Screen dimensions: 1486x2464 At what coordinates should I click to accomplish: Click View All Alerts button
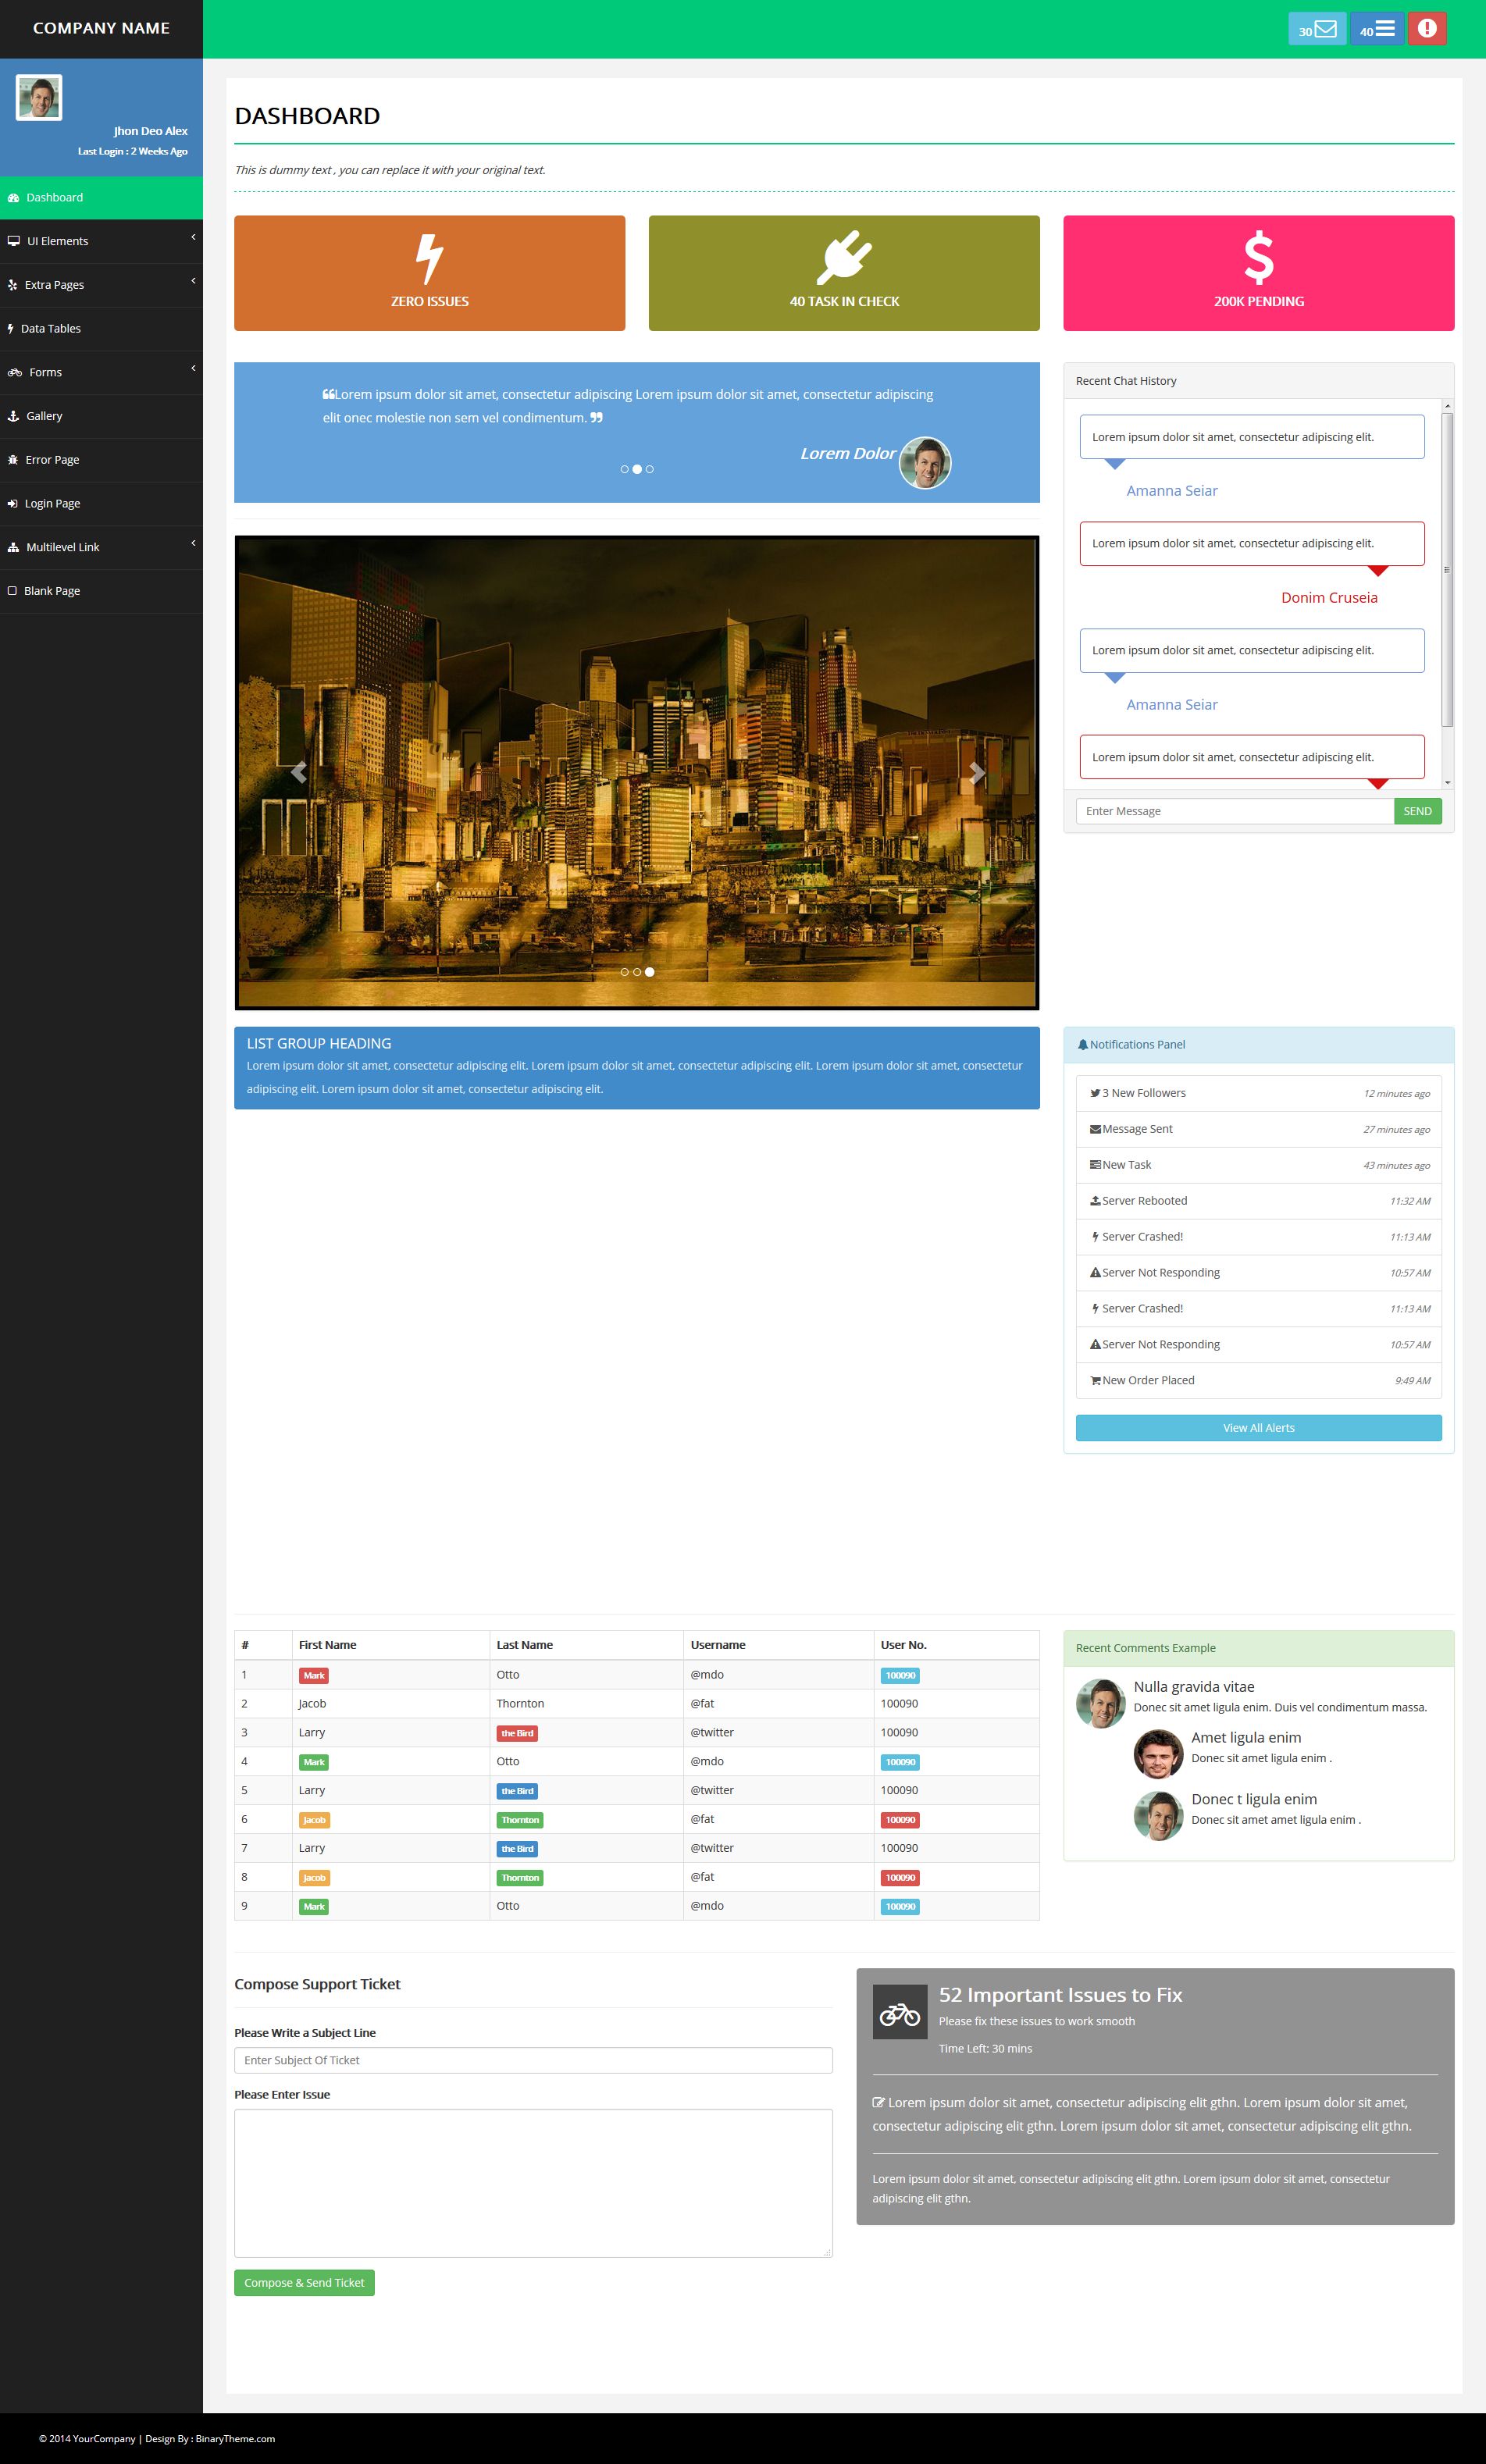1258,1428
